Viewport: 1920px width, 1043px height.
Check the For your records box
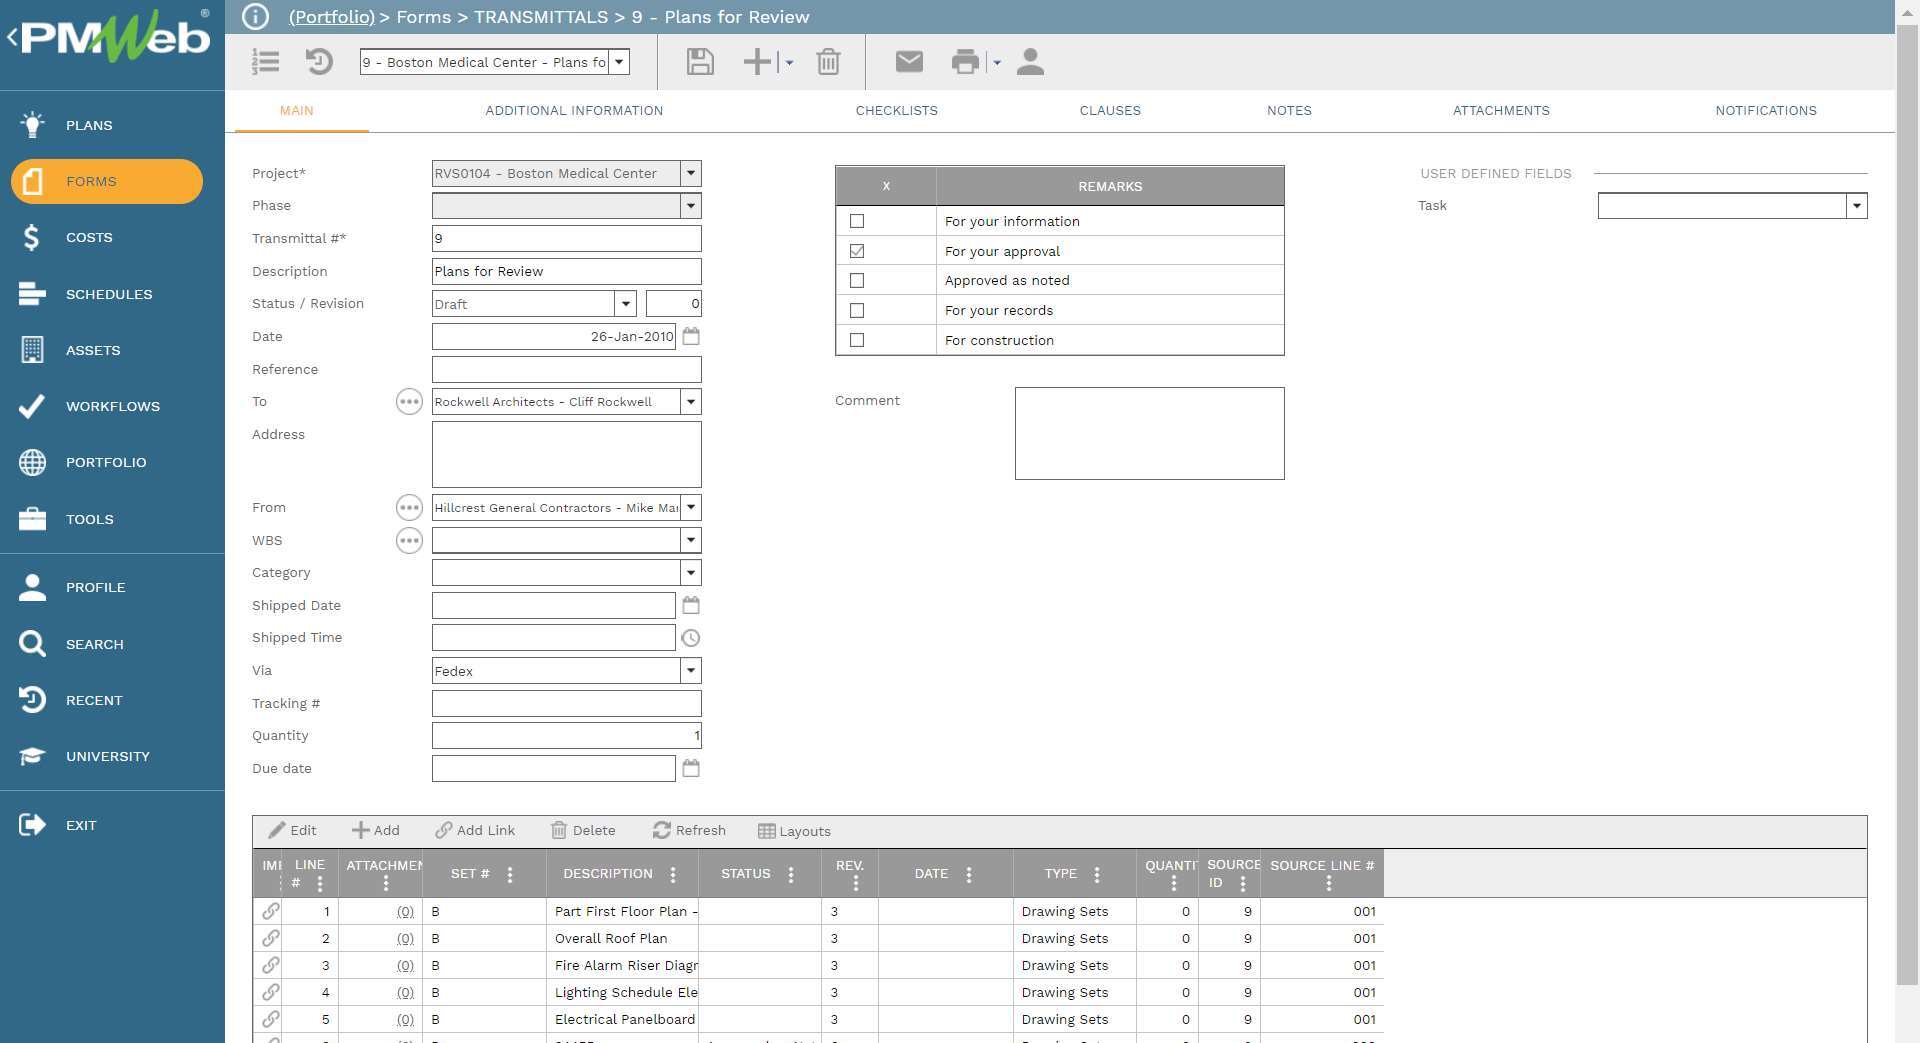coord(857,311)
